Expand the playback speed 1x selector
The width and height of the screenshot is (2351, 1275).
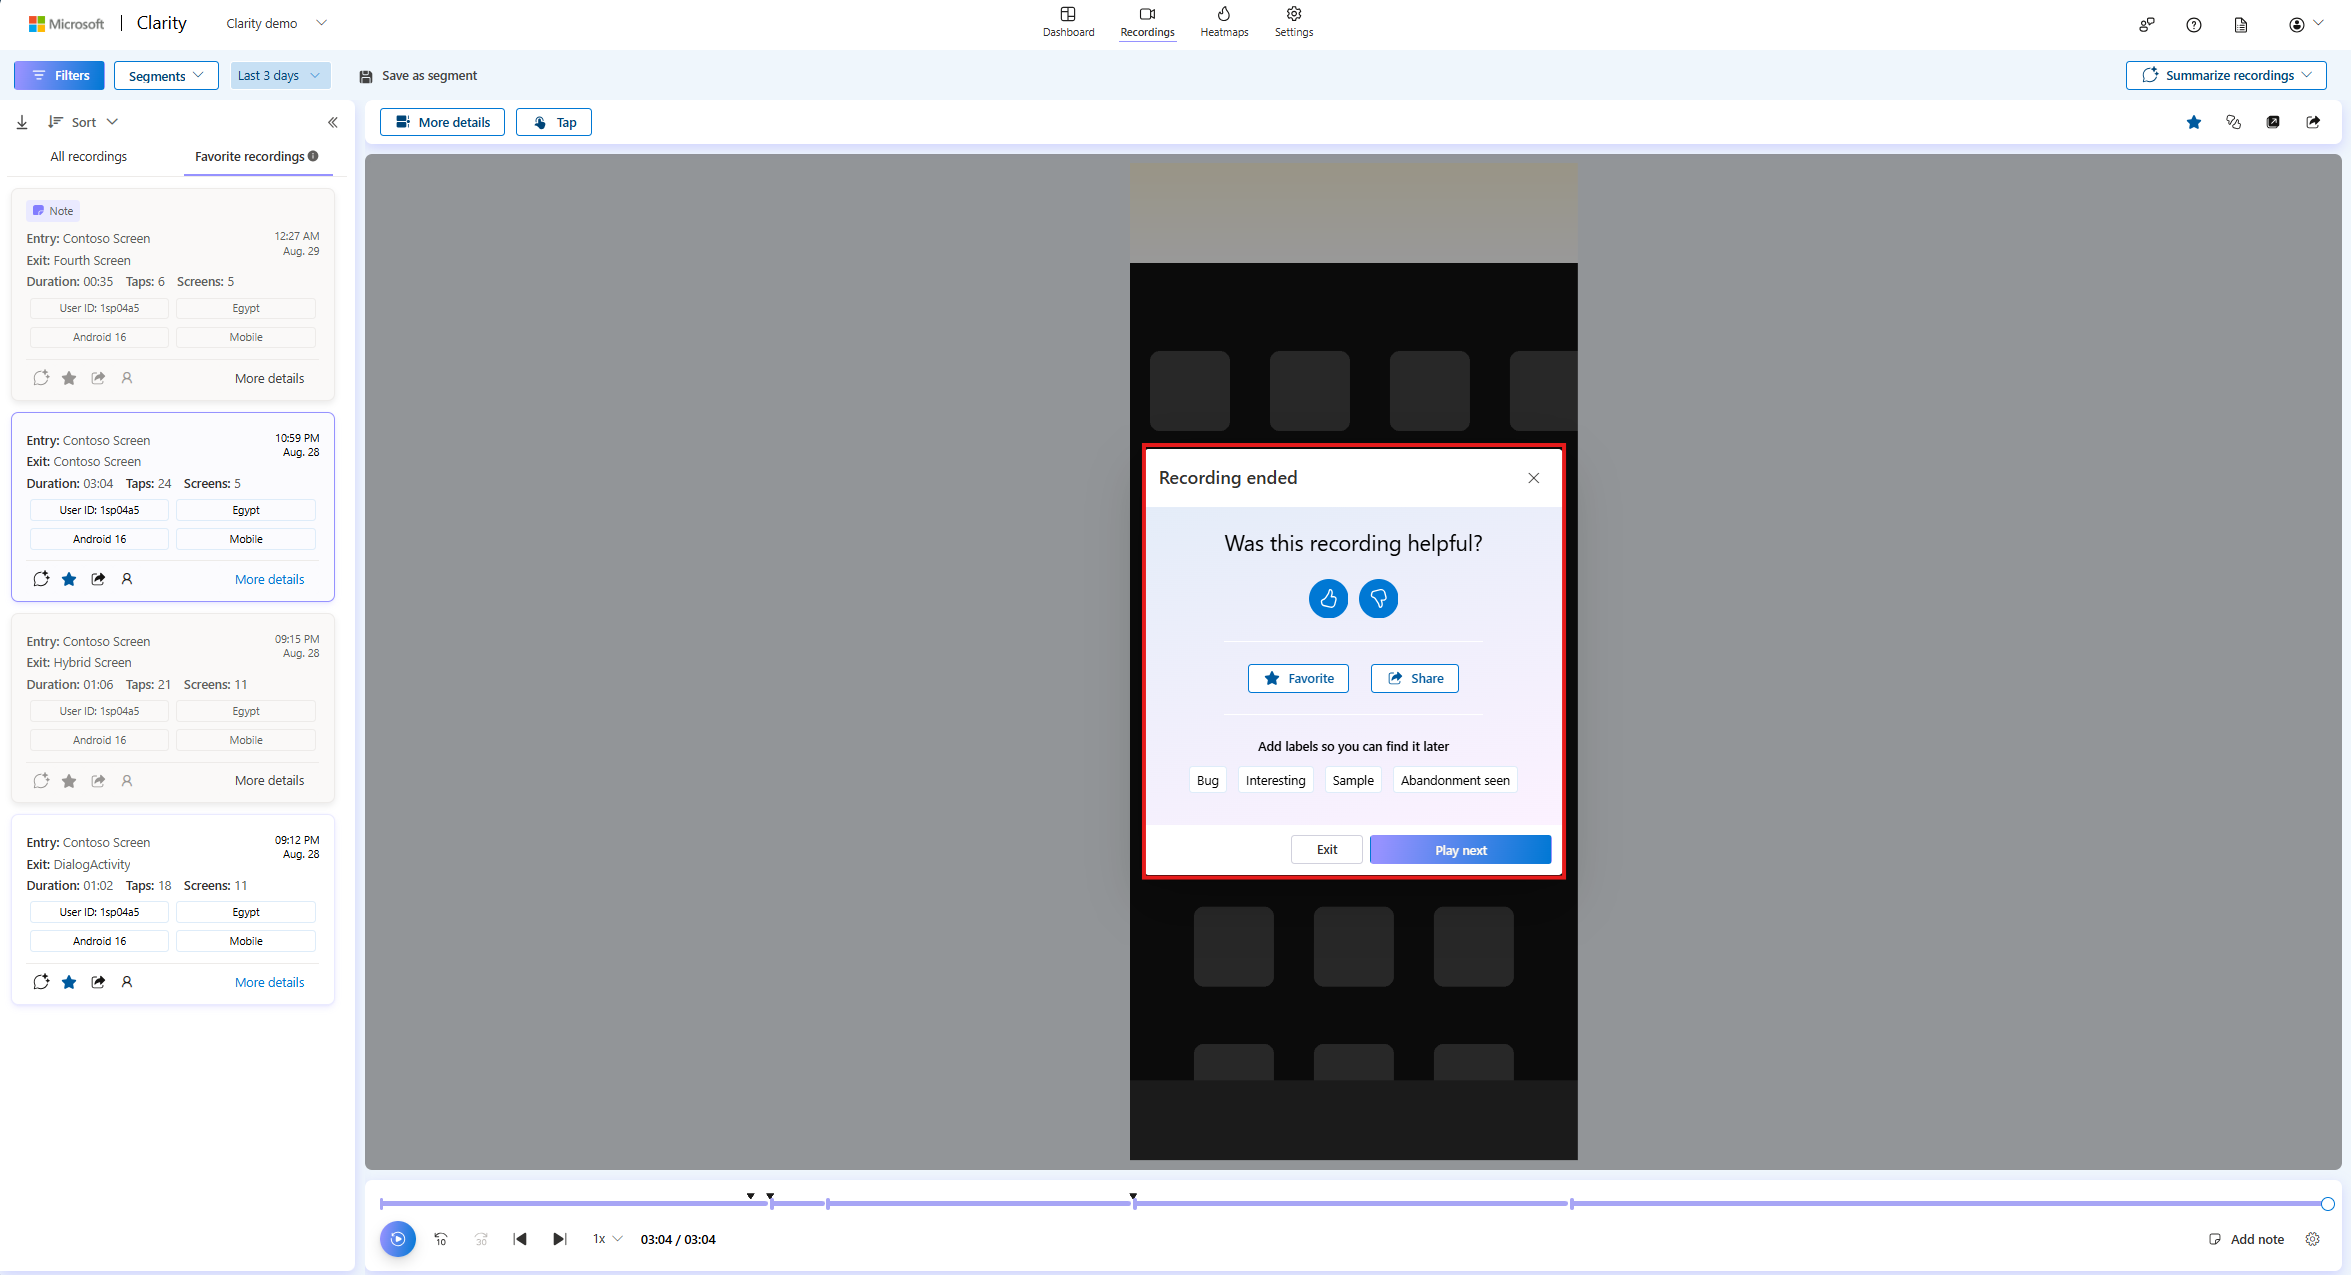(605, 1238)
